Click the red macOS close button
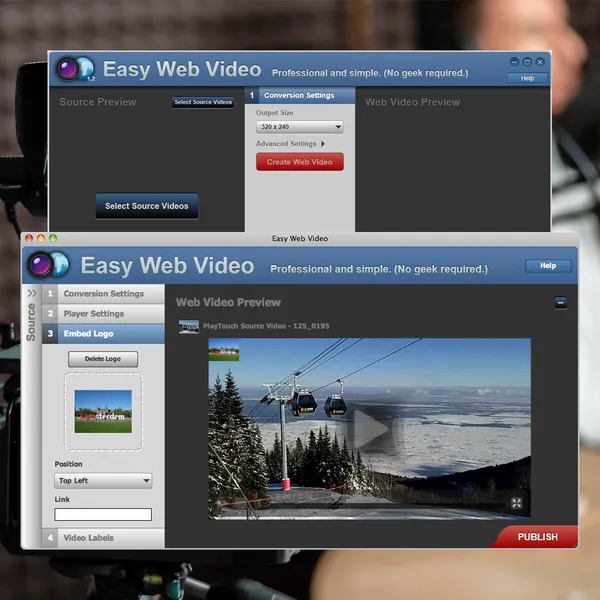The width and height of the screenshot is (600, 600). click(x=29, y=238)
